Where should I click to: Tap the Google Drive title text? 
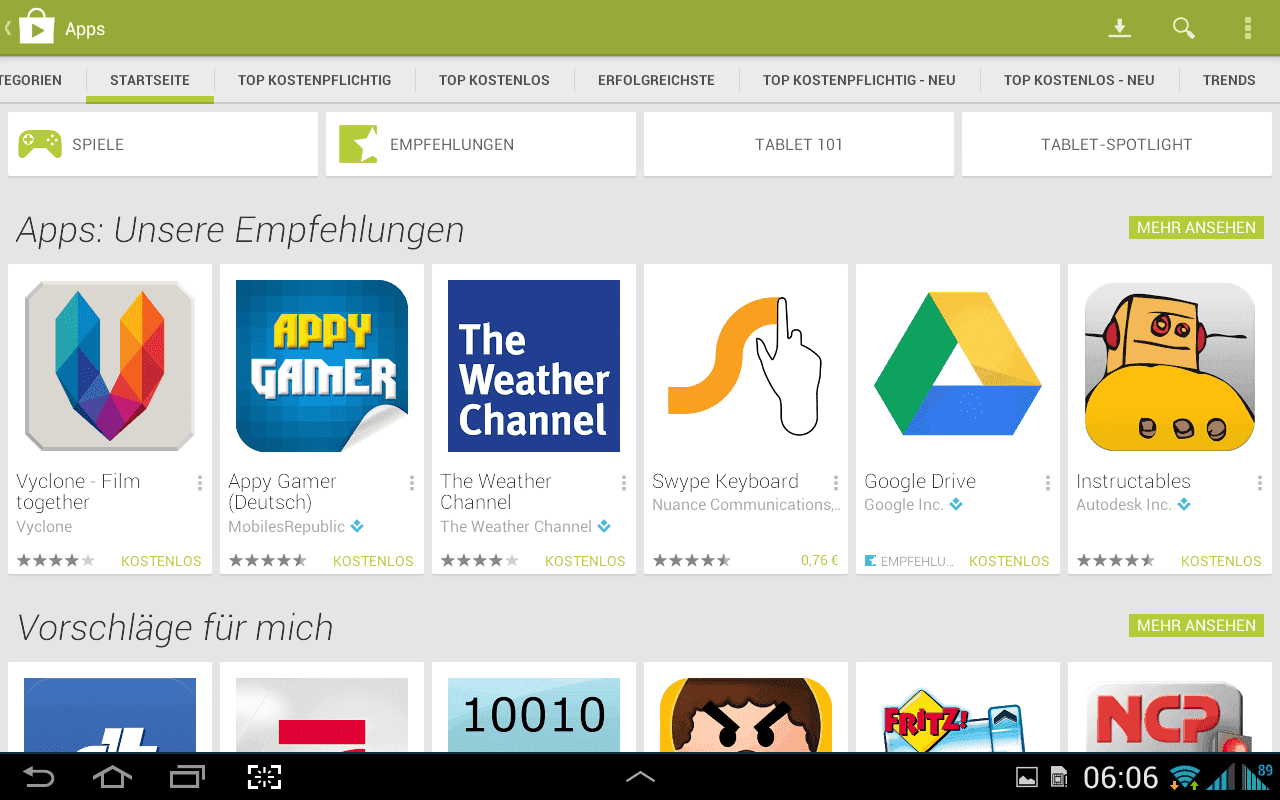coord(920,481)
